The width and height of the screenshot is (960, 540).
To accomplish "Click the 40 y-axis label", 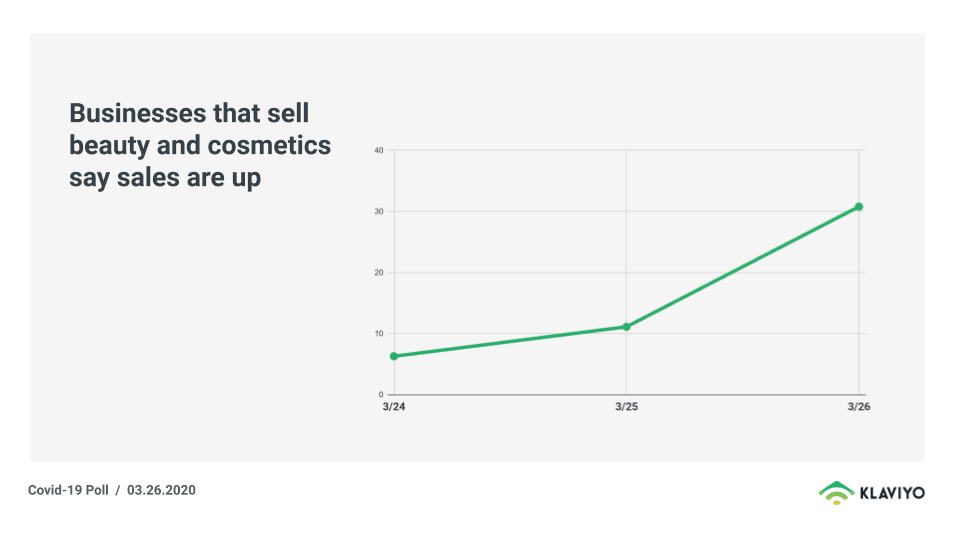I will pos(379,151).
